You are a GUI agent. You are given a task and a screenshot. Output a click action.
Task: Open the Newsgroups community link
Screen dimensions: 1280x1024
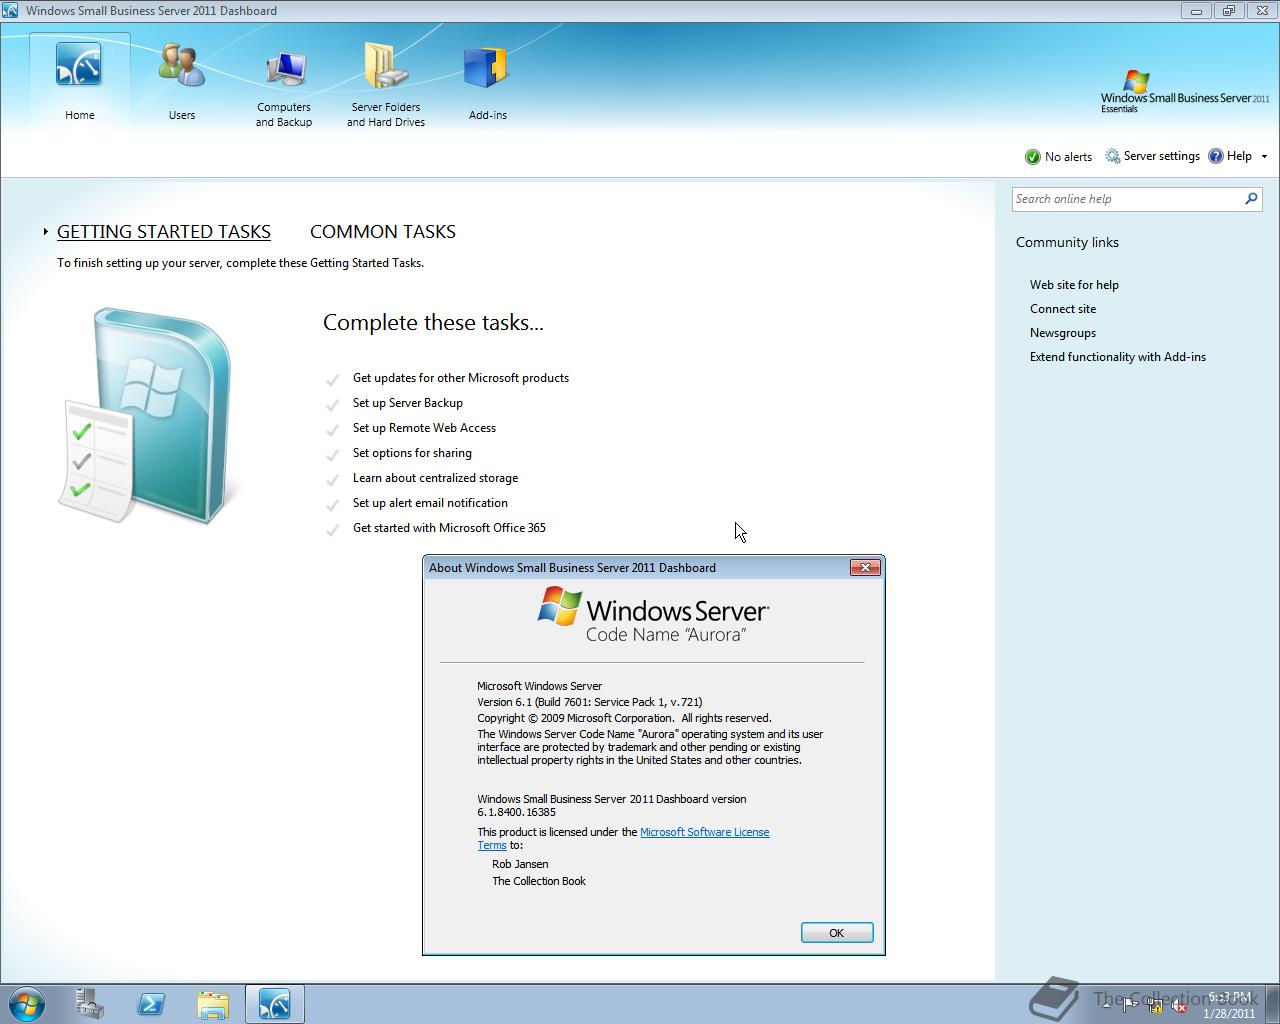coord(1063,333)
